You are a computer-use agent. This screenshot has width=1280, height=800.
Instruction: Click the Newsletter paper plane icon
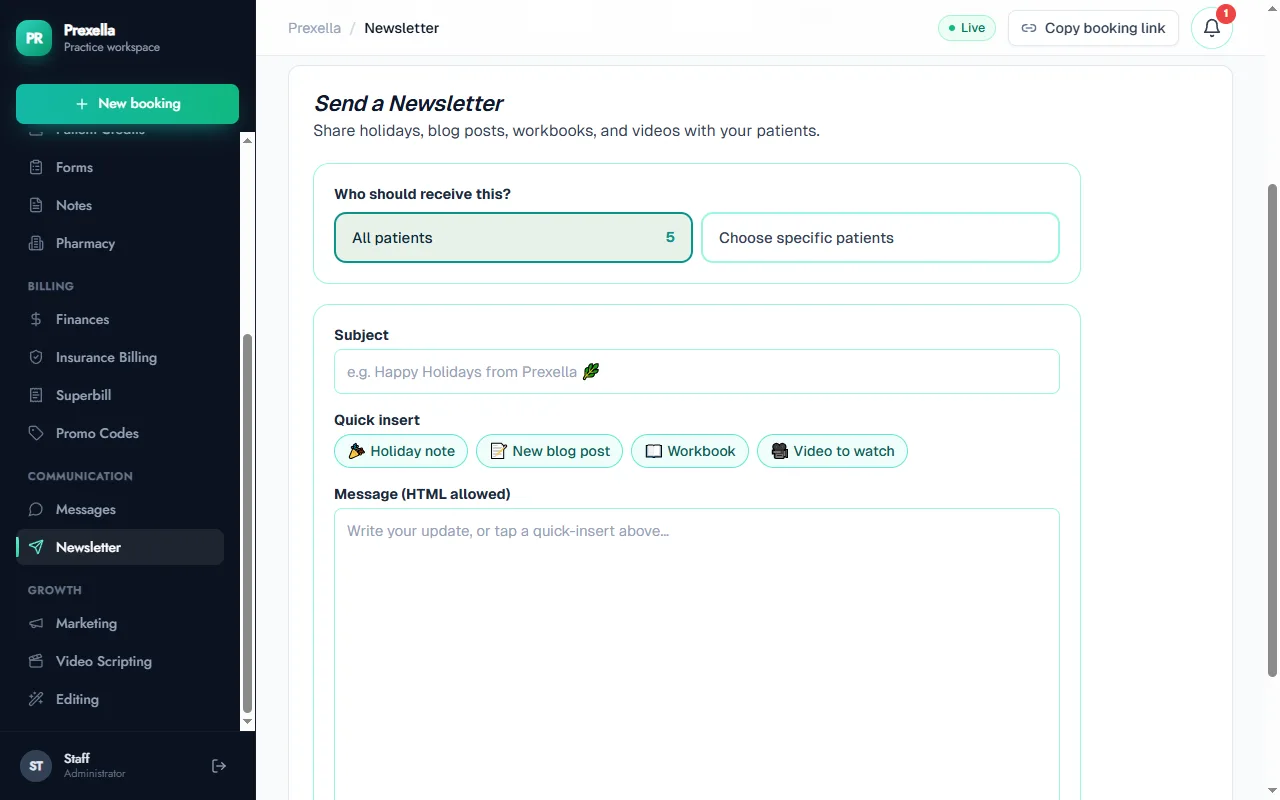[36, 547]
